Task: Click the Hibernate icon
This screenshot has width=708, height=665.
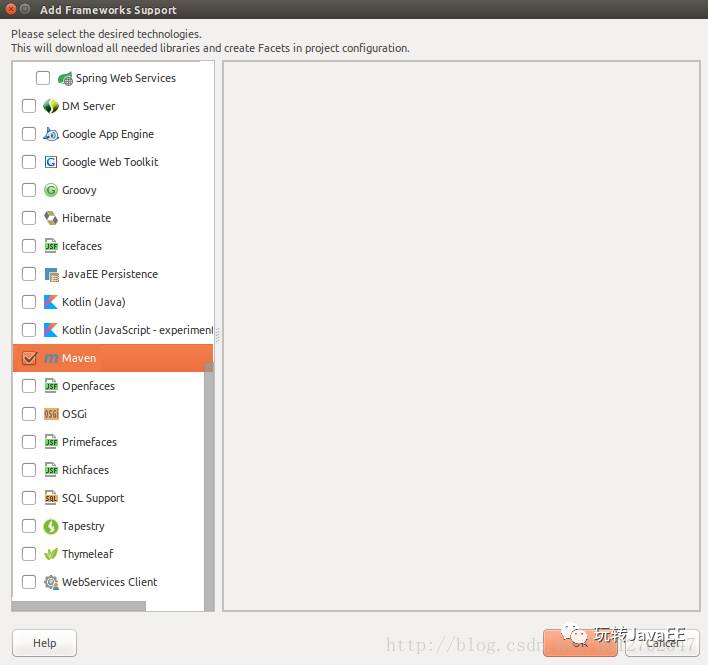Action: coord(51,218)
